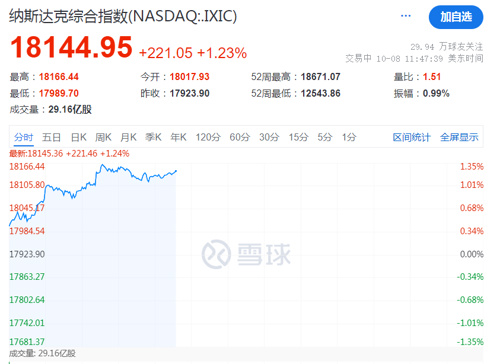
Task: Click the NASDAQ index title heading
Action: pos(123,16)
